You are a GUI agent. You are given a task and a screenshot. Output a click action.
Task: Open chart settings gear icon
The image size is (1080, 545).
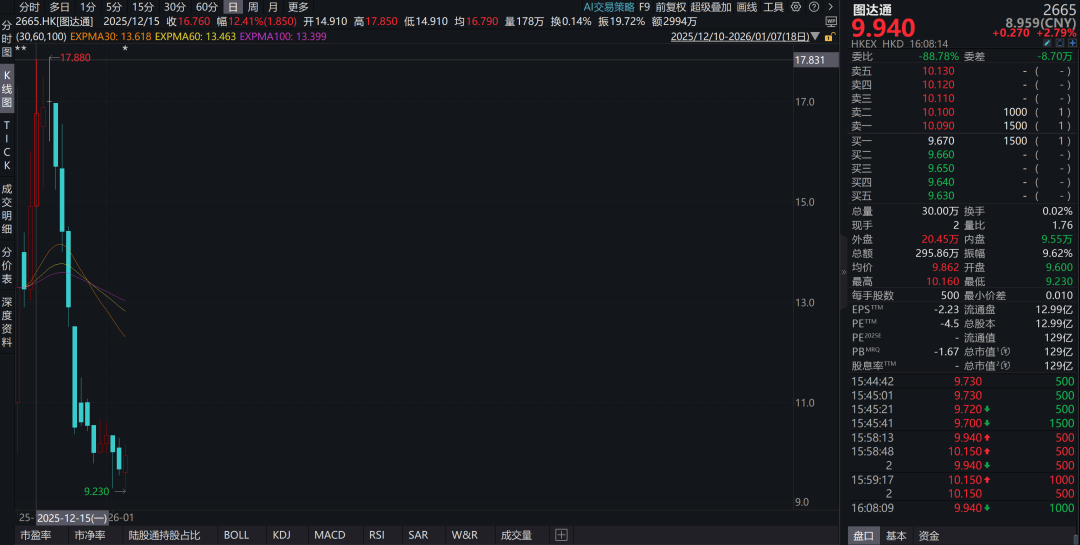(x=796, y=7)
